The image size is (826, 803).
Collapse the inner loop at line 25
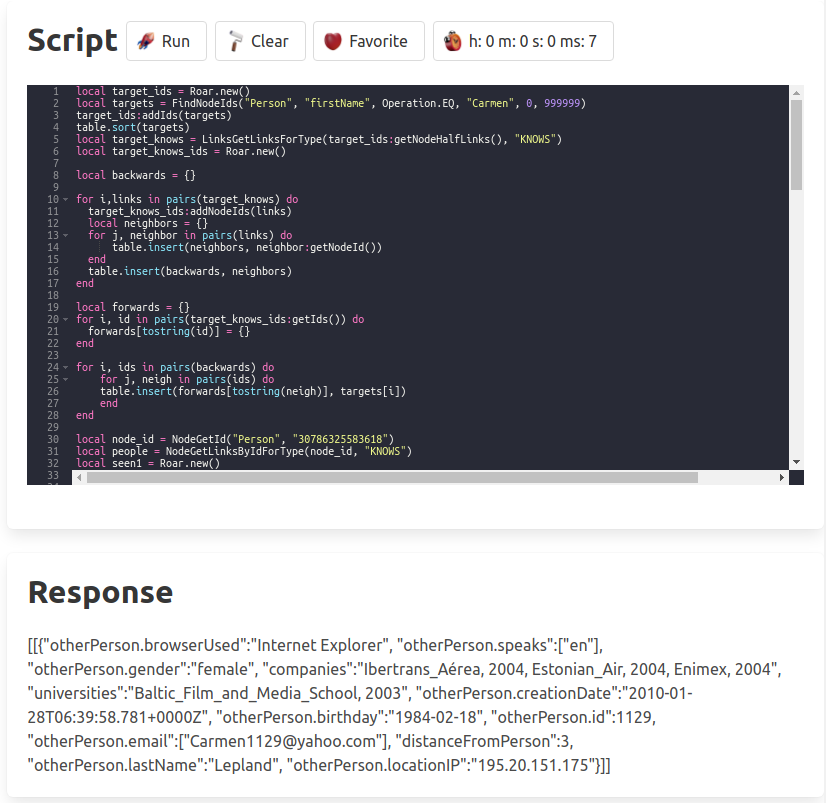[65, 380]
